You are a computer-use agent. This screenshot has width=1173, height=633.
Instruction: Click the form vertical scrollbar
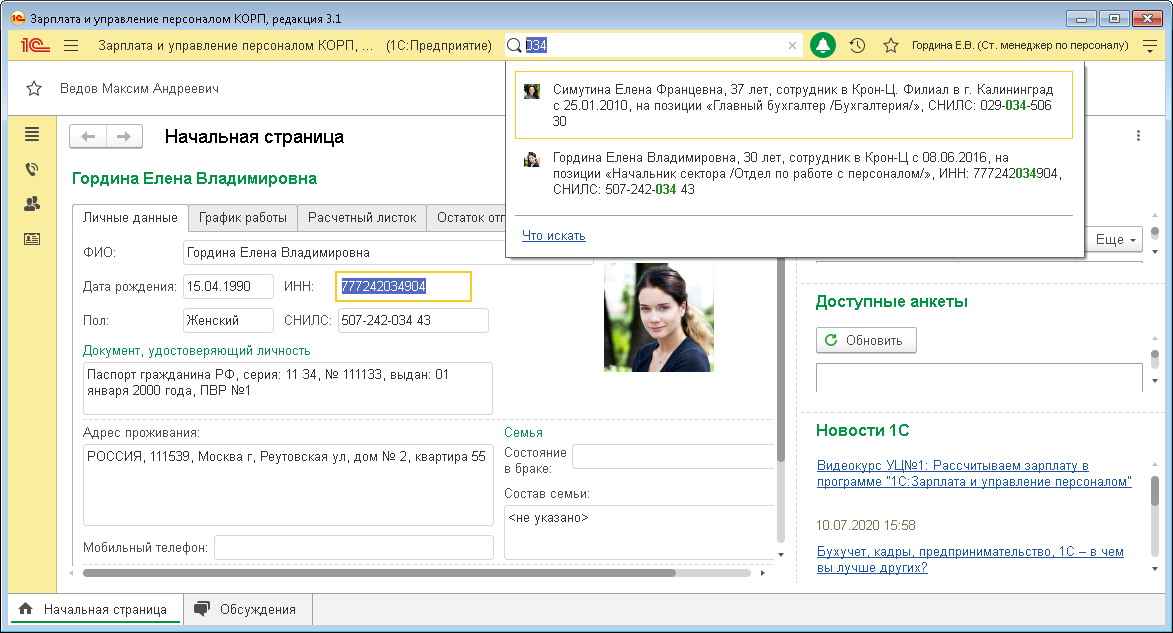(x=781, y=359)
